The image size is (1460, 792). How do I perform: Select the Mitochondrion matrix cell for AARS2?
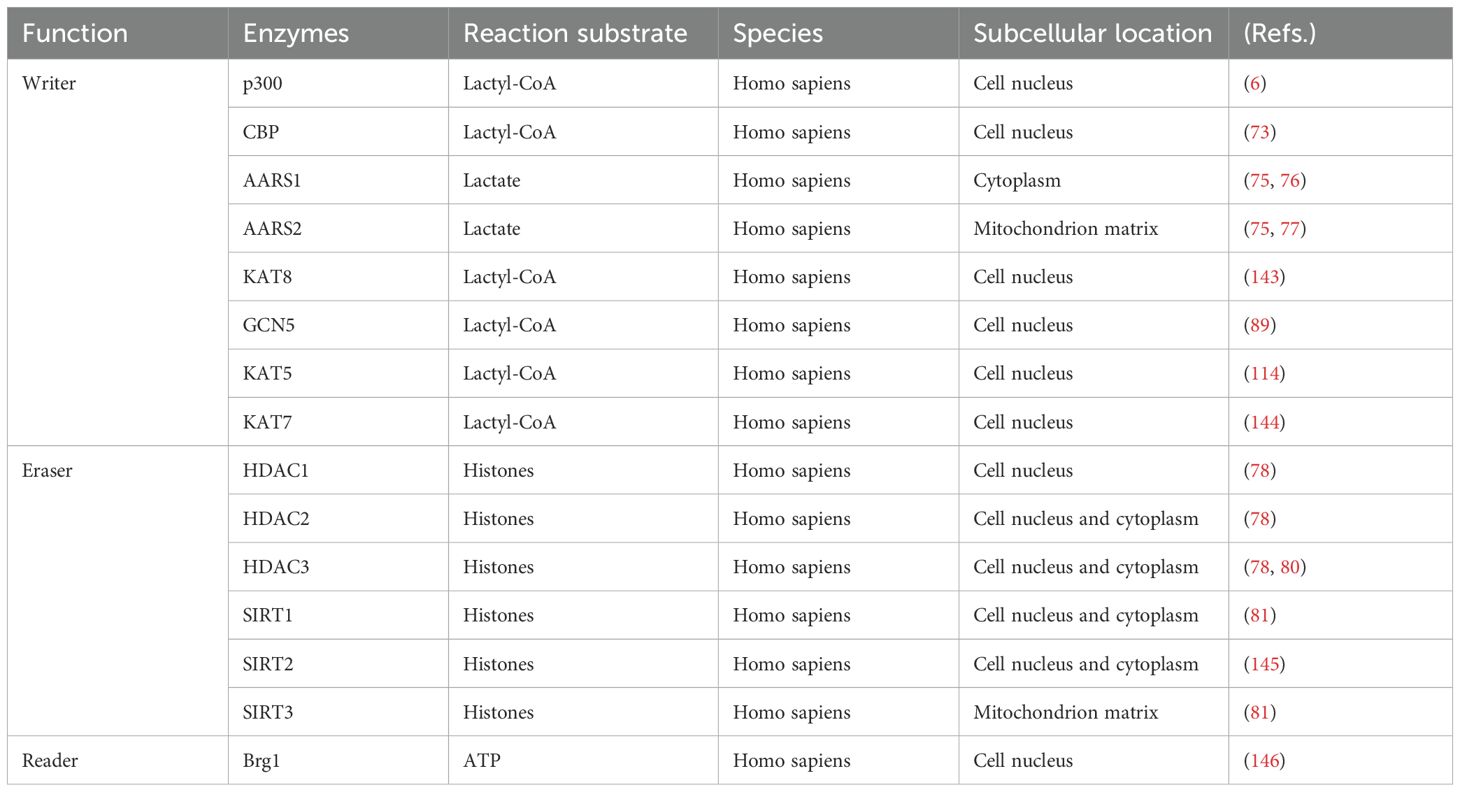[x=1093, y=229]
